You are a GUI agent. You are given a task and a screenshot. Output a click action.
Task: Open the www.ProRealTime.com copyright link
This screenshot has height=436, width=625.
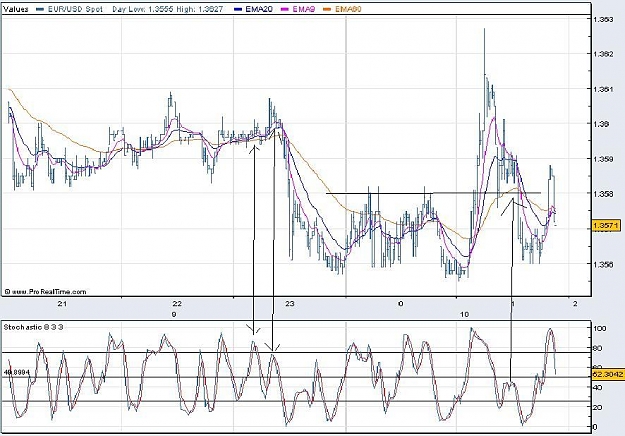tap(45, 292)
